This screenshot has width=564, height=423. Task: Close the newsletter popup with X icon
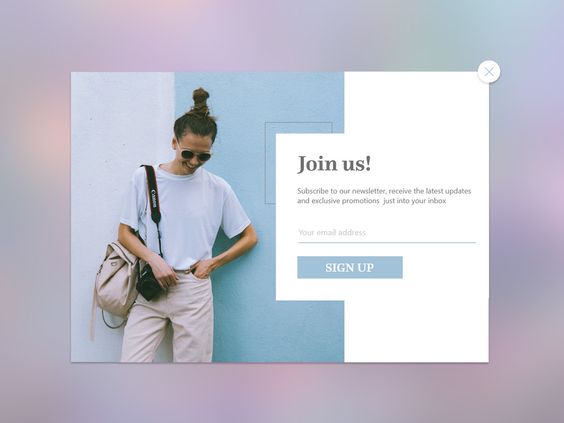coord(489,72)
